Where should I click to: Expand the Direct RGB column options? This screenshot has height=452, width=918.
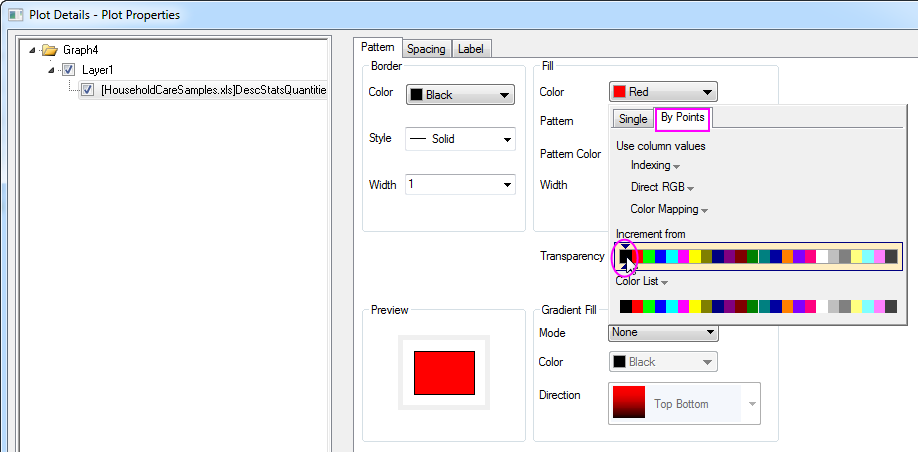[662, 188]
